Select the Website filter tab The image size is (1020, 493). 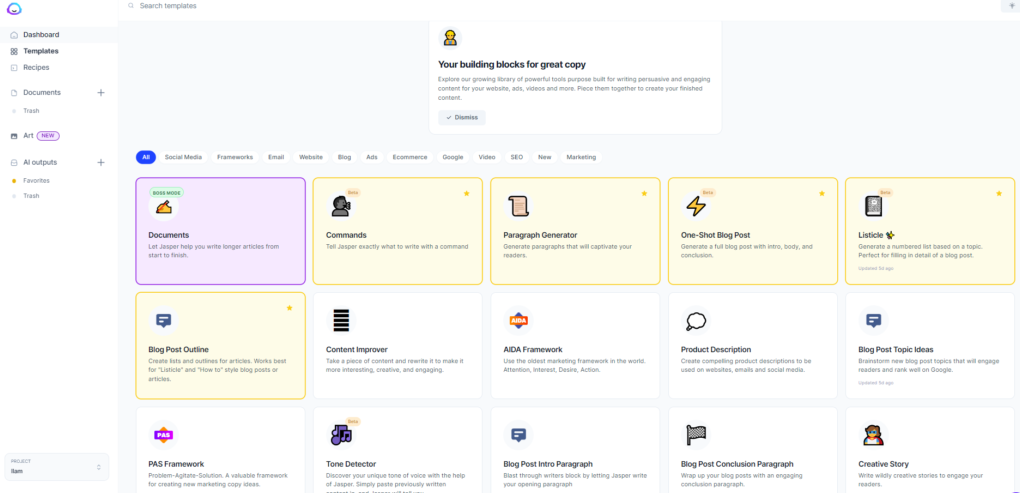[311, 157]
